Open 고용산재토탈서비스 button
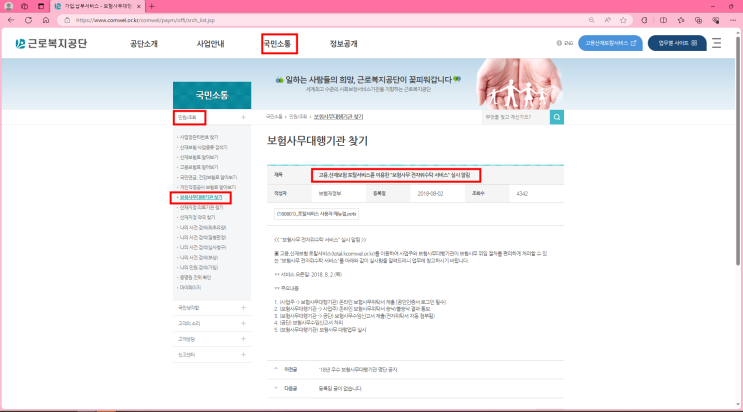This screenshot has width=743, height=412. click(x=610, y=43)
